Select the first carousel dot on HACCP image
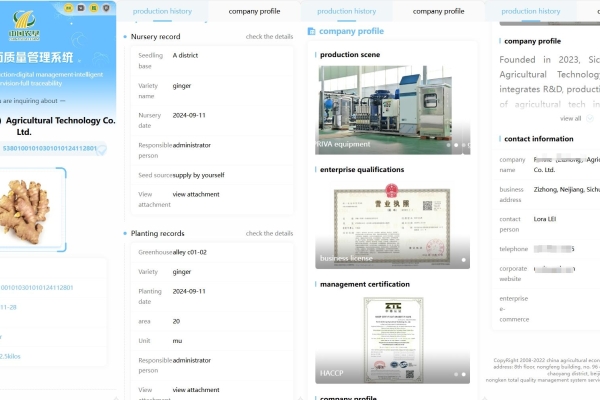Viewport: 600px width, 400px height. pos(456,374)
